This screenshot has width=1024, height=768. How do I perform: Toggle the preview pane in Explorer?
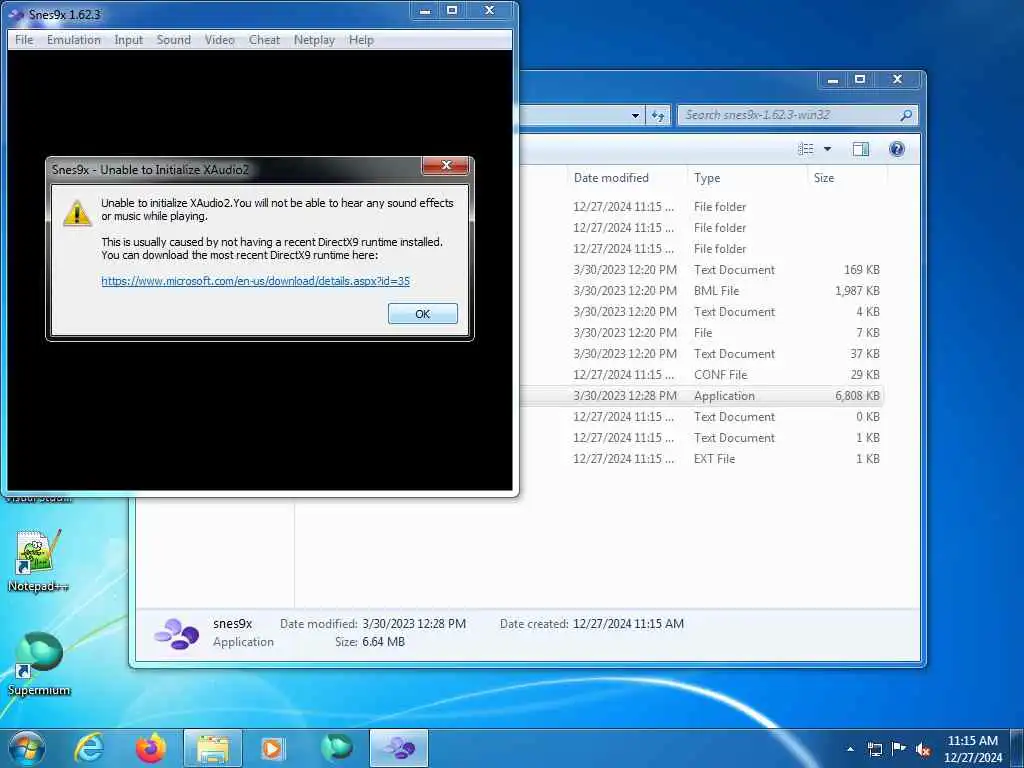click(x=861, y=150)
